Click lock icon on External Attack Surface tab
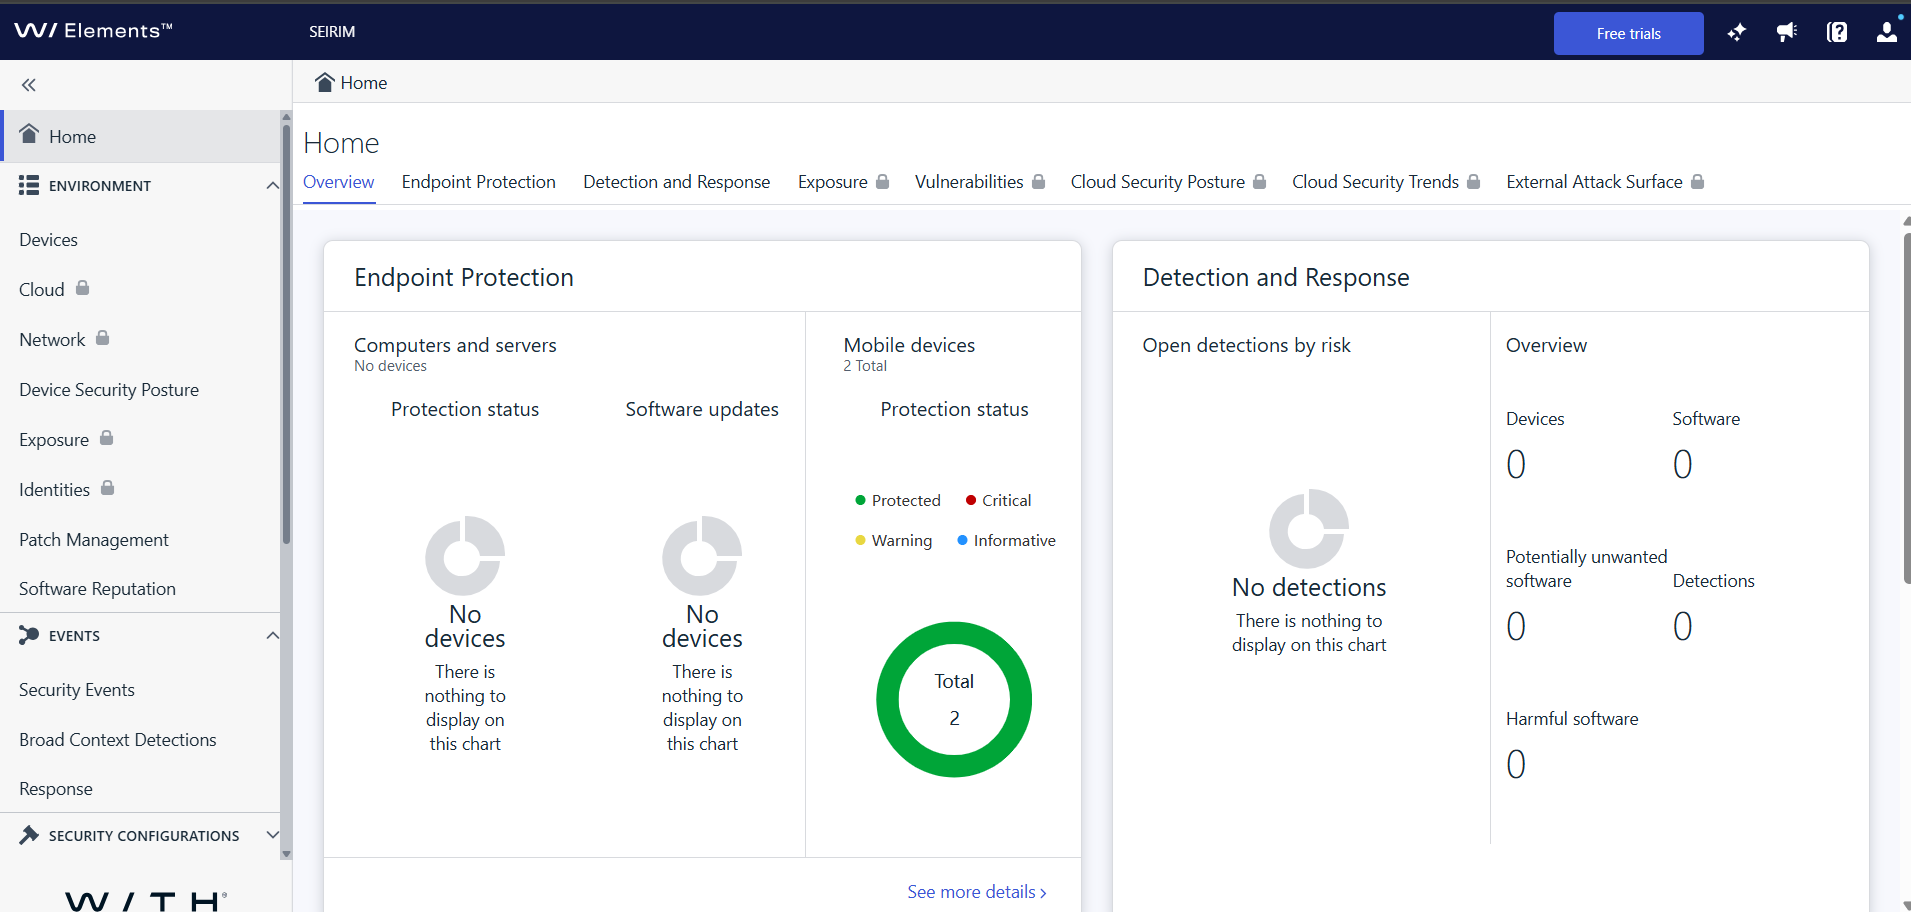The height and width of the screenshot is (912, 1911). 1697,181
